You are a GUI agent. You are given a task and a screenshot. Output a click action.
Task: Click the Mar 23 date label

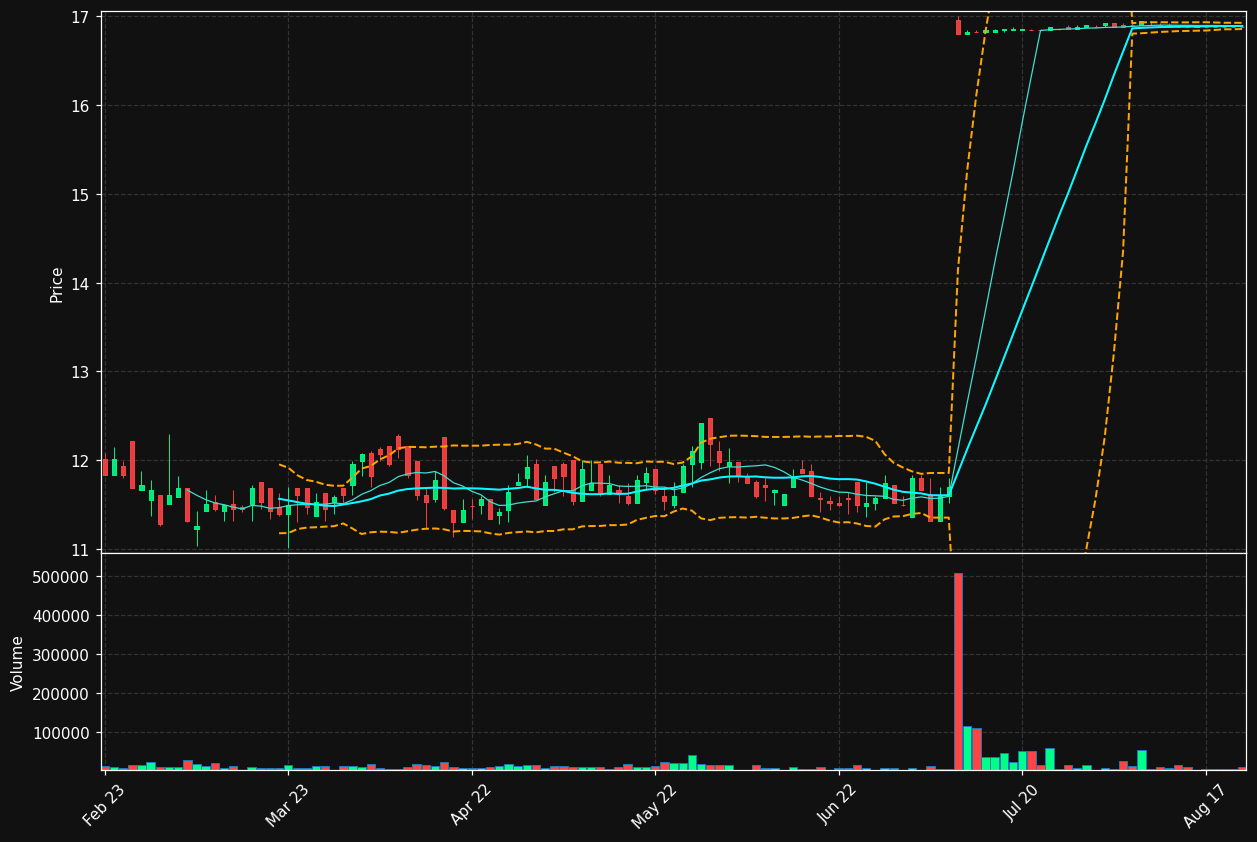(287, 805)
